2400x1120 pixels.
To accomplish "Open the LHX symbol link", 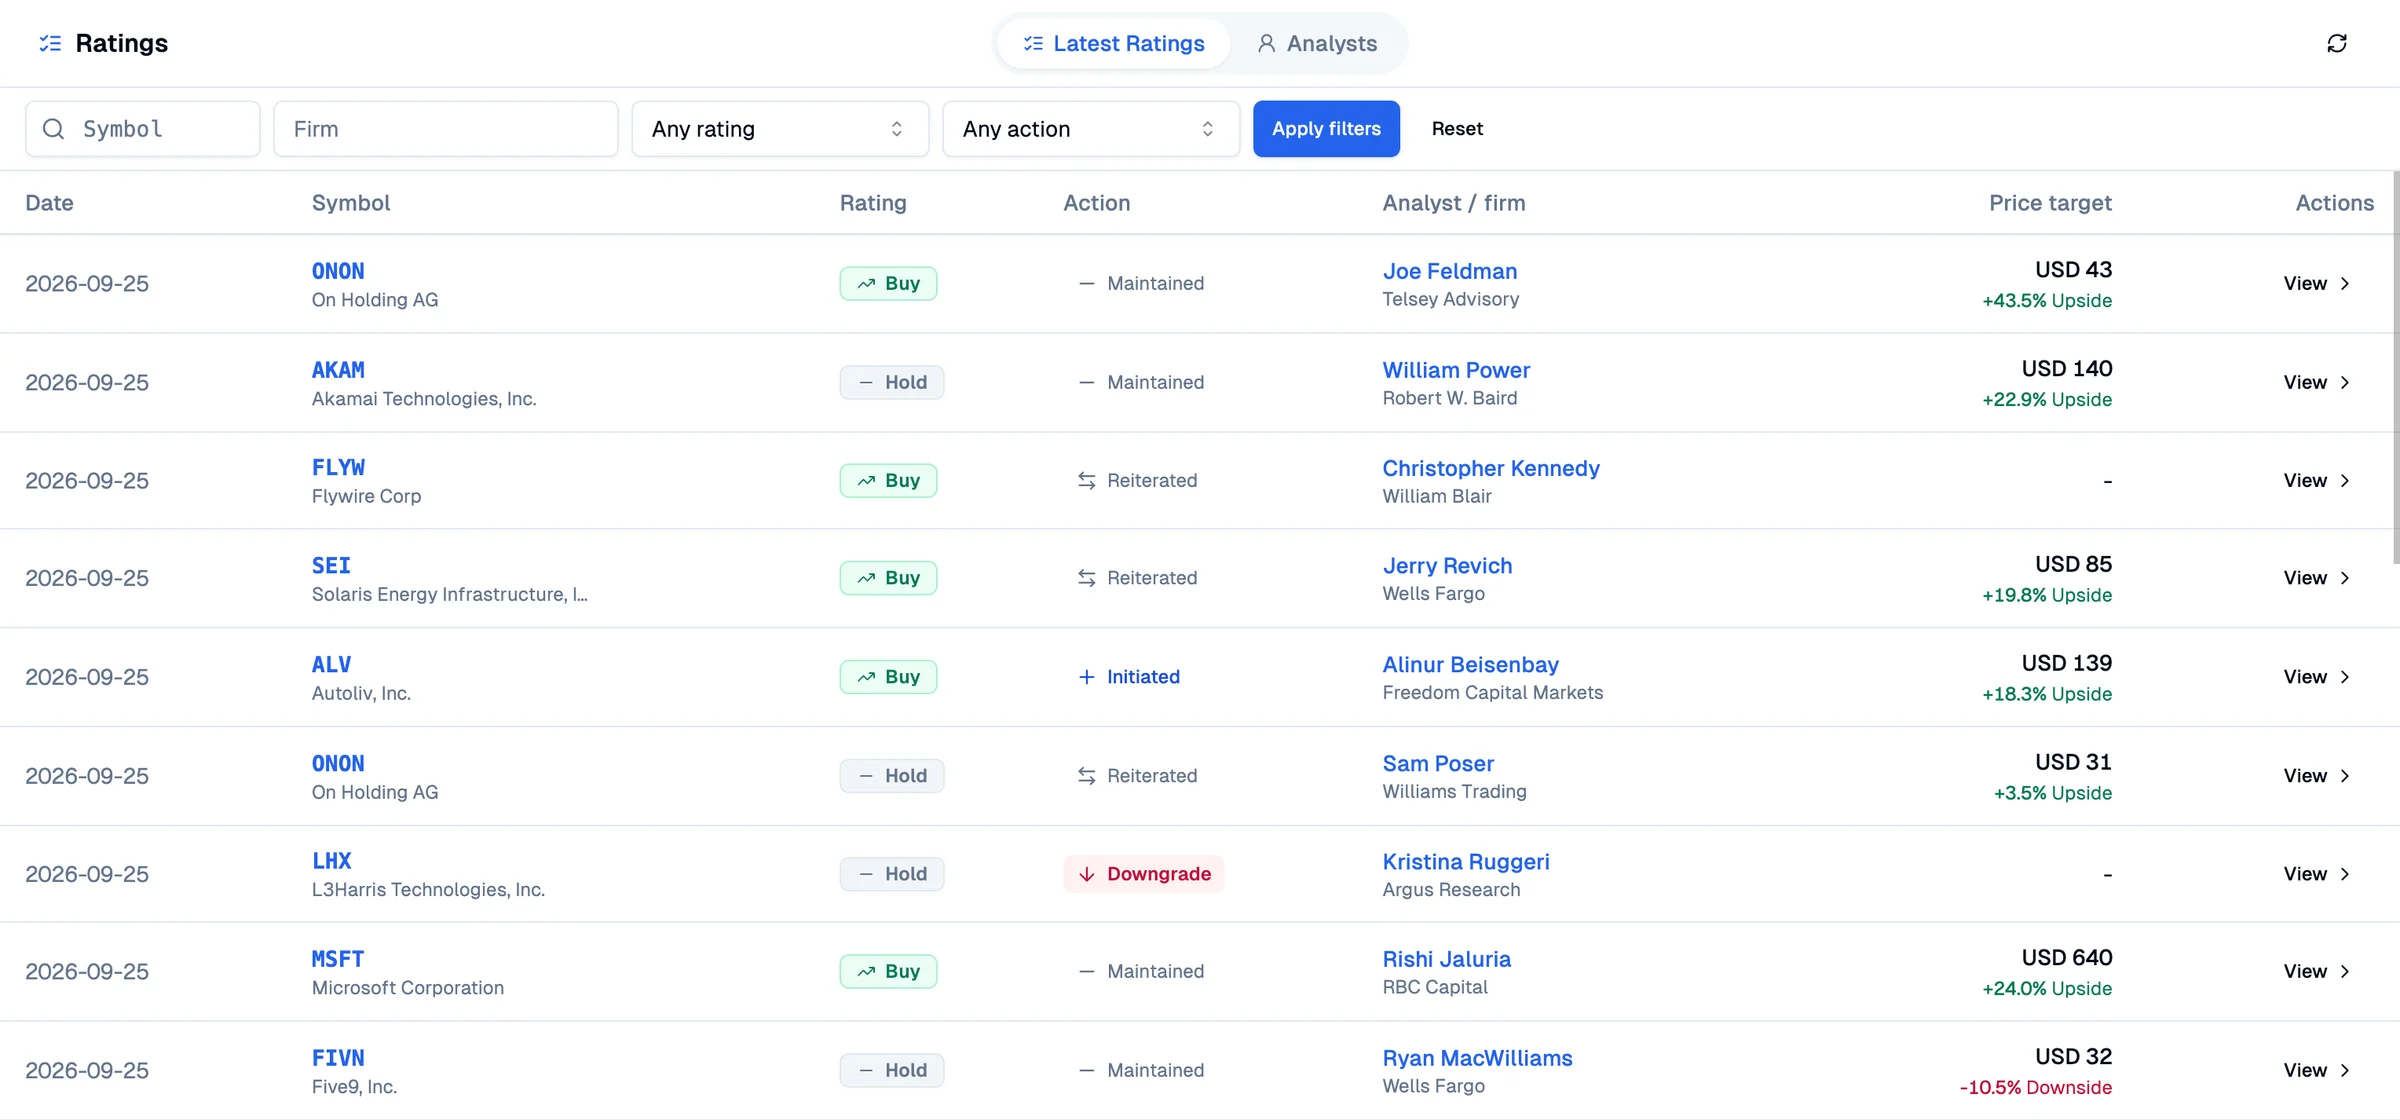I will coord(331,861).
